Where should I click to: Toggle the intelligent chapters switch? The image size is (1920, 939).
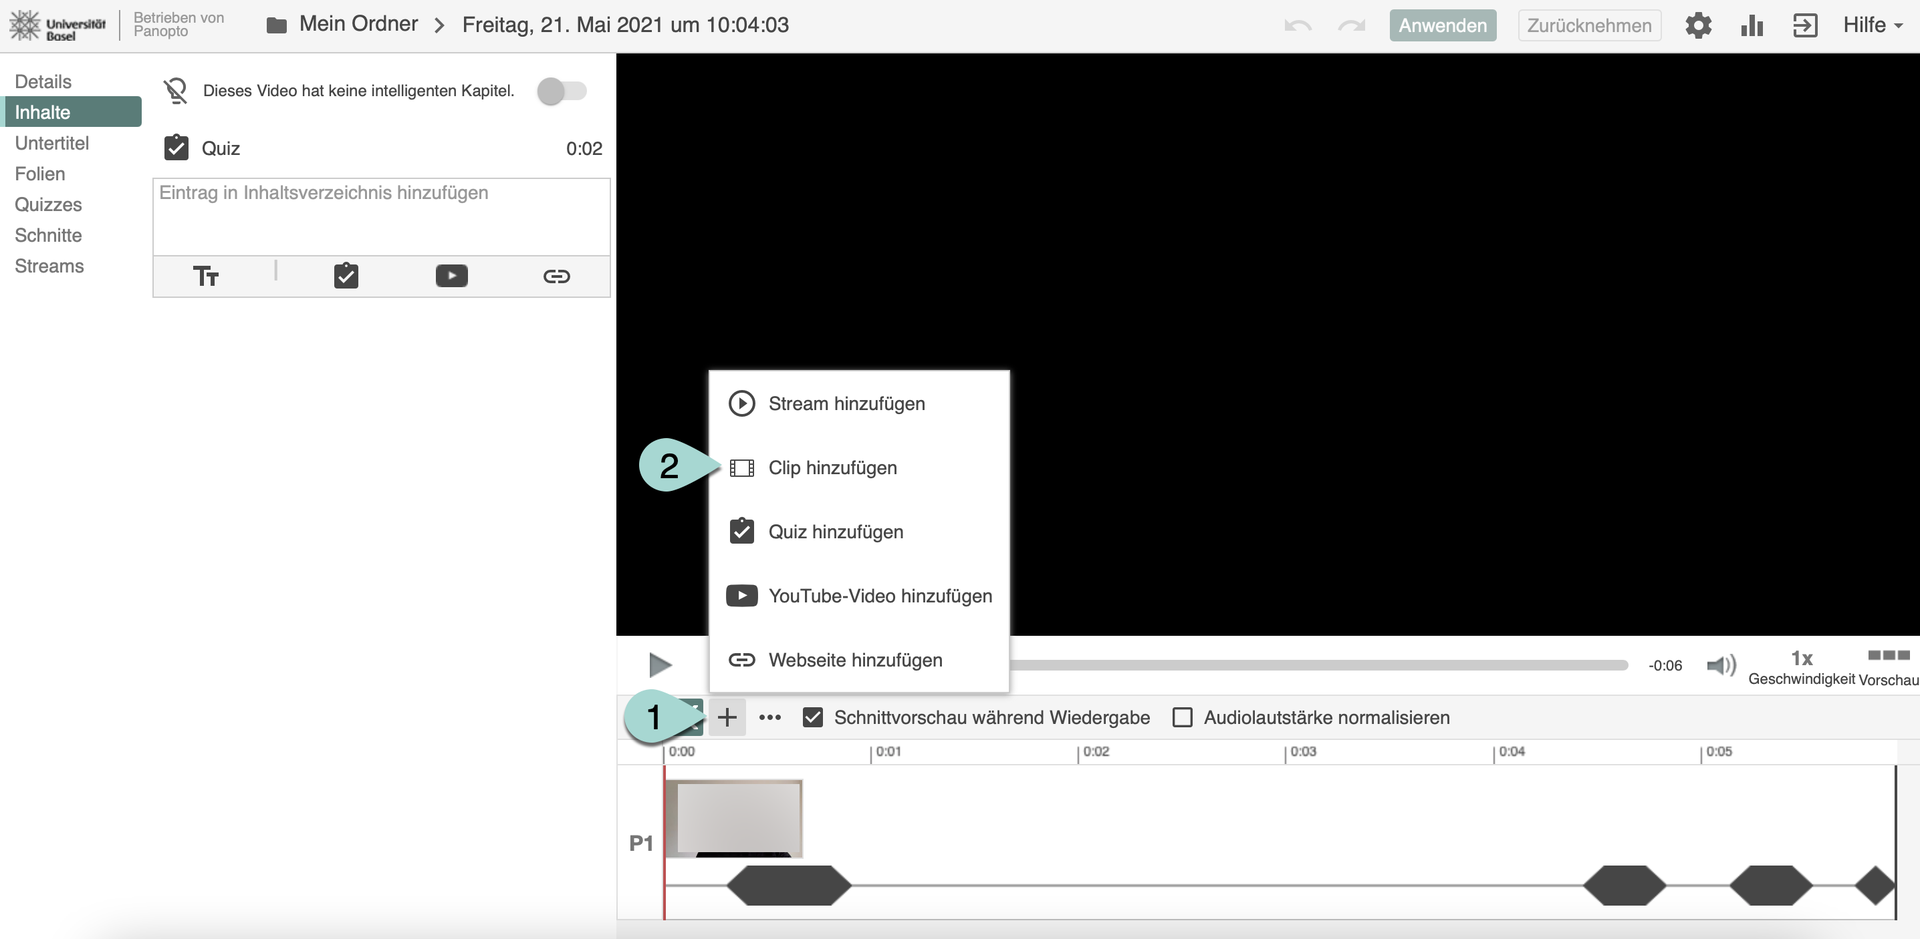coord(561,91)
